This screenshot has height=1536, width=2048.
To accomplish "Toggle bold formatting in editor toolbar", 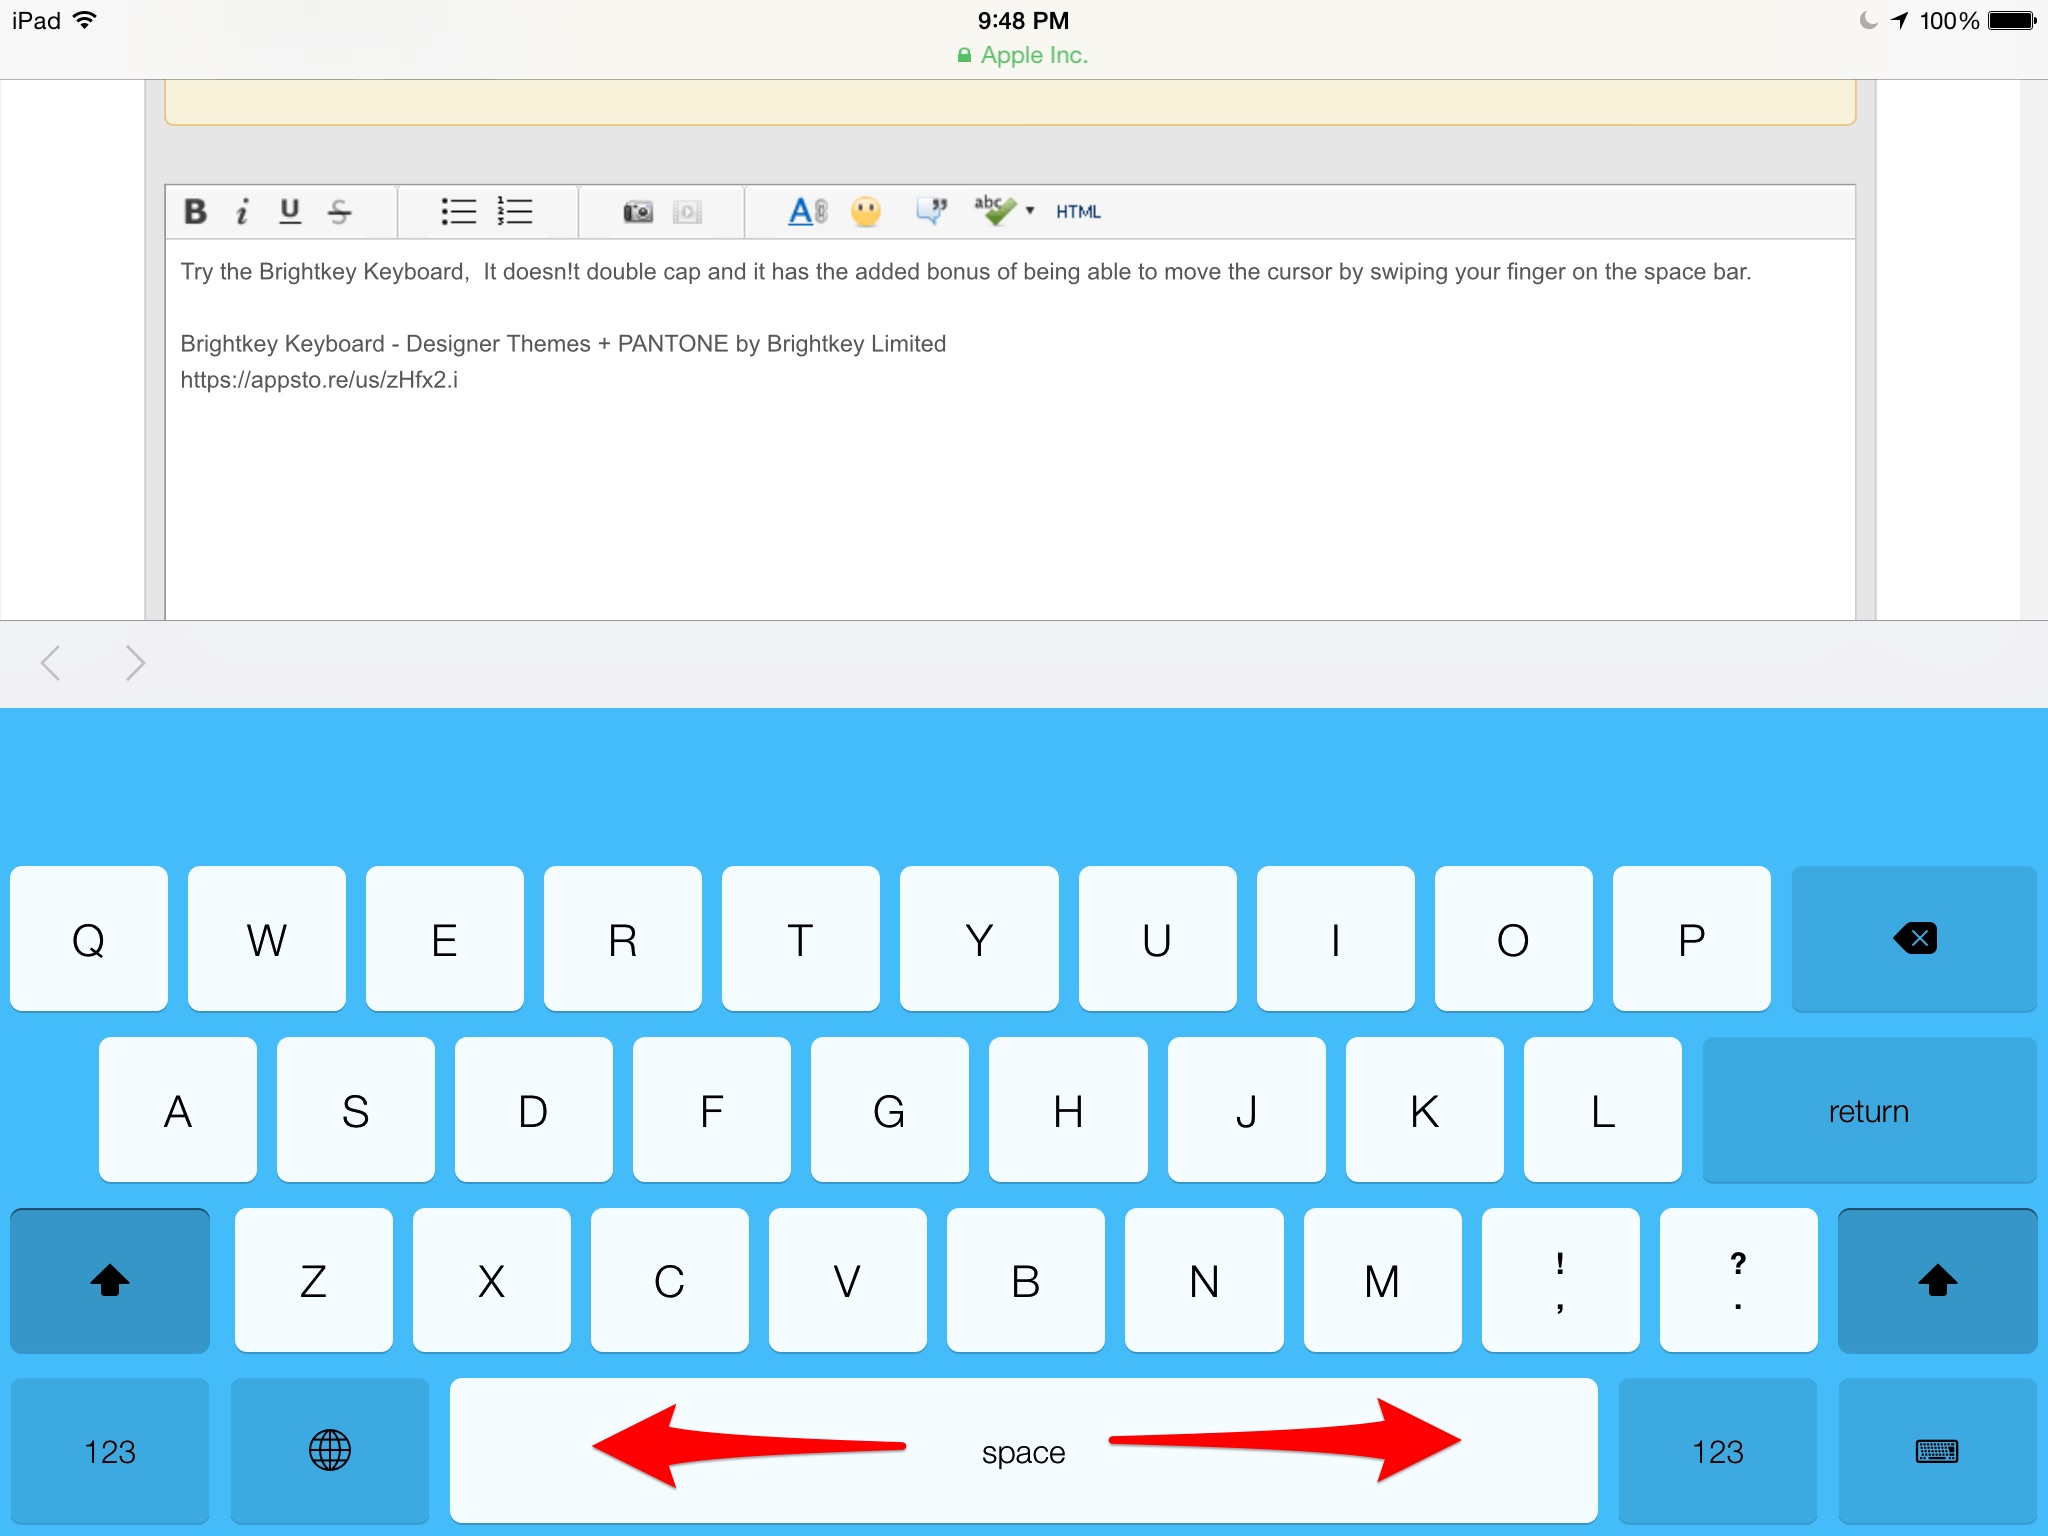I will (196, 211).
